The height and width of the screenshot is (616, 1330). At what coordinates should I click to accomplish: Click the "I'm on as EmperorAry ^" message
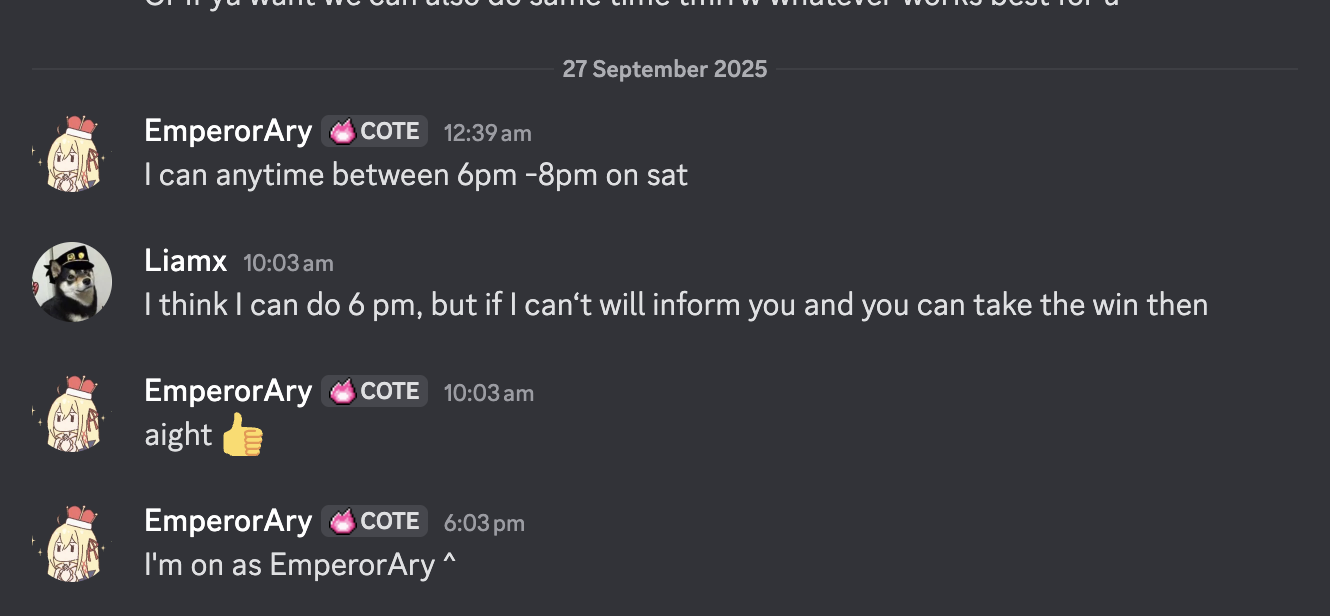[300, 565]
